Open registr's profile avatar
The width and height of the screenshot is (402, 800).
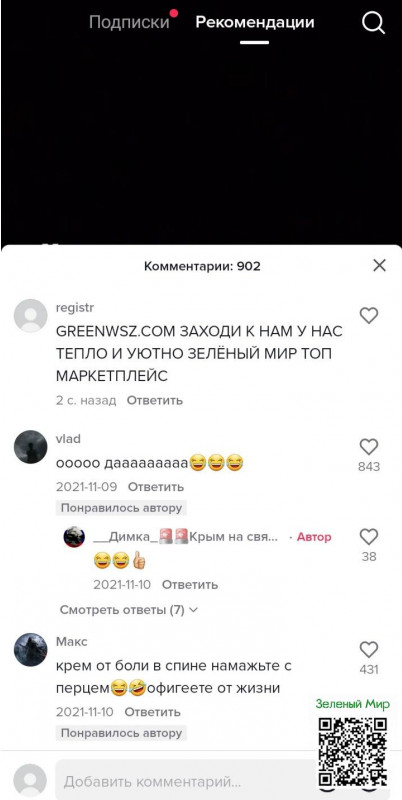[31, 316]
